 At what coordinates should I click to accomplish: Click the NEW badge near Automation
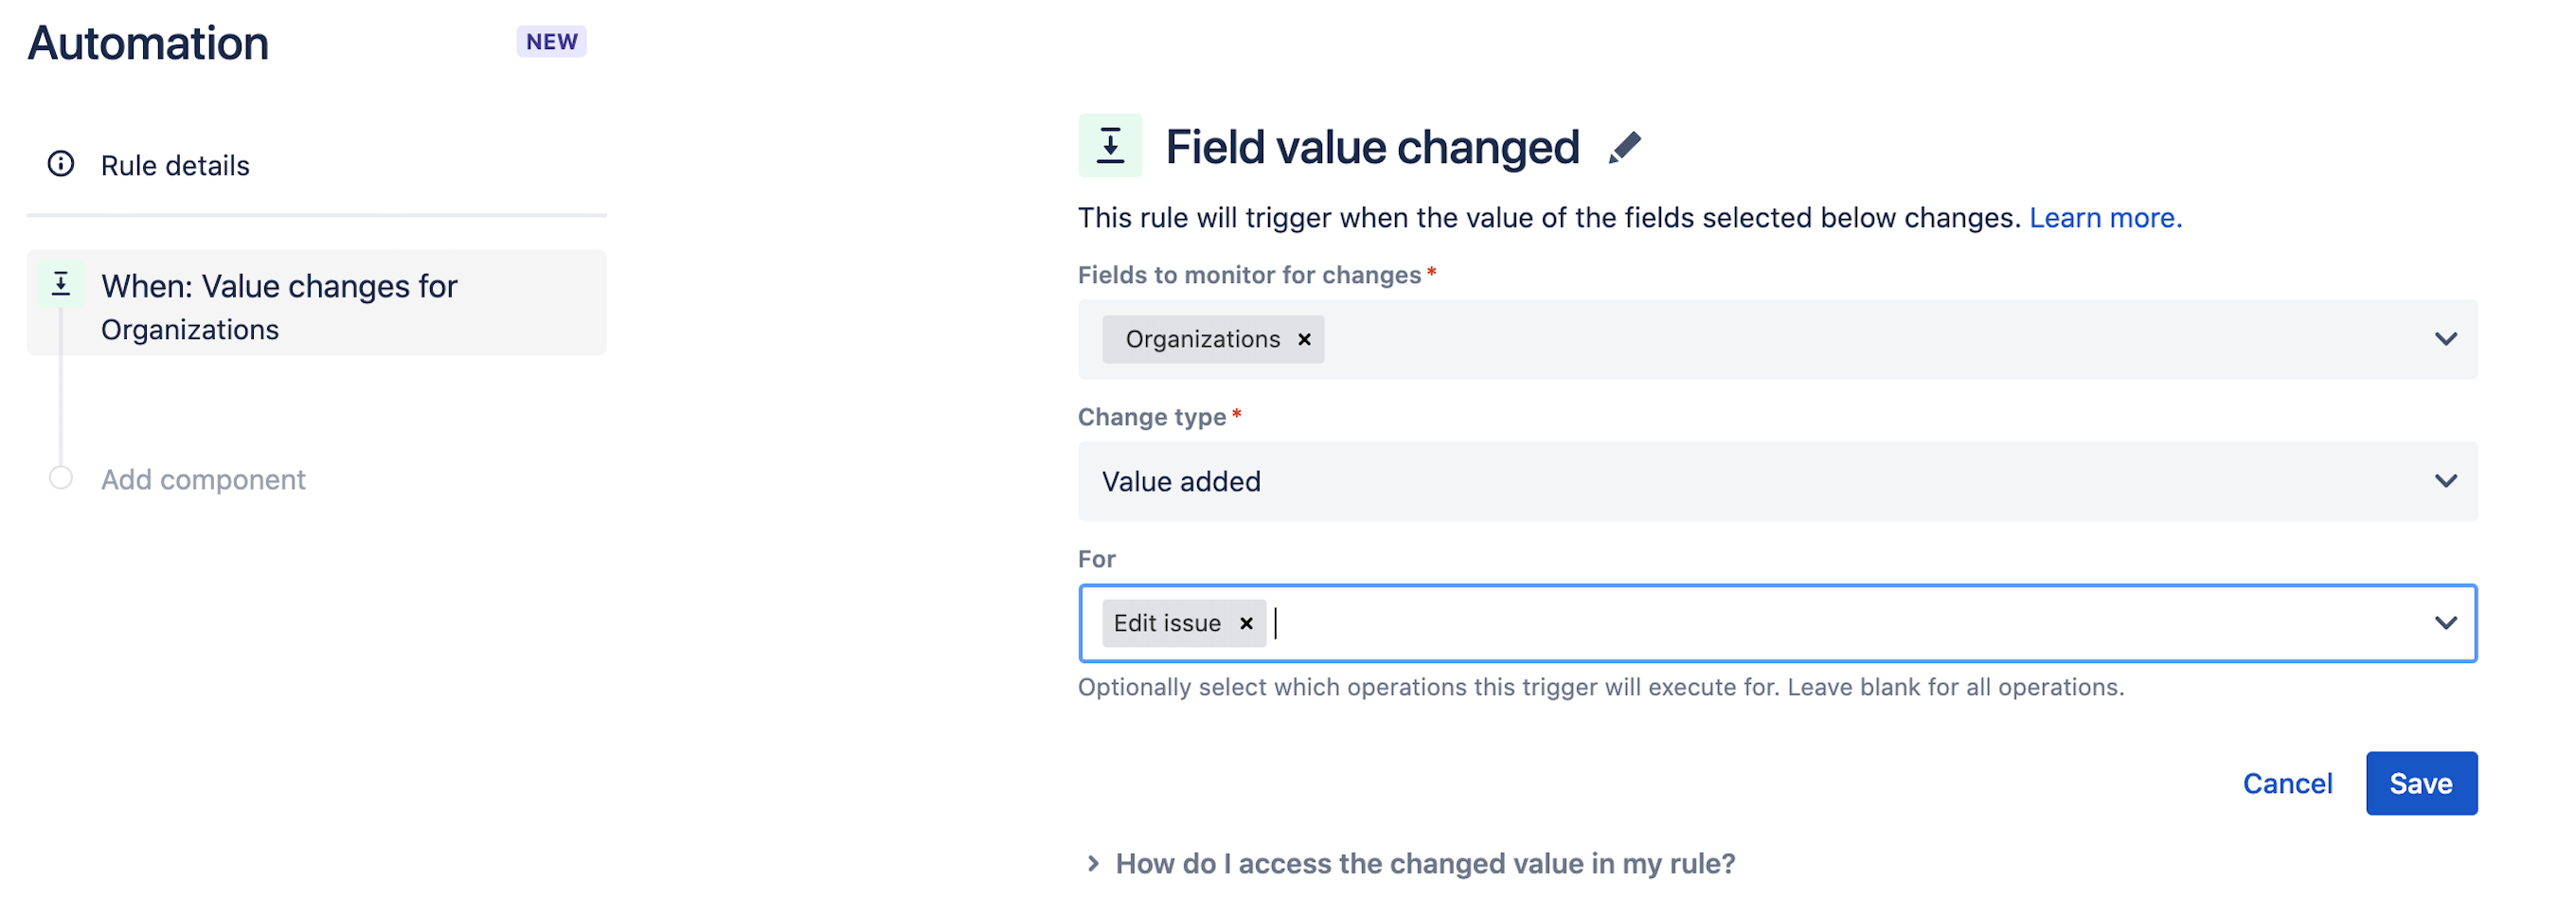[551, 41]
